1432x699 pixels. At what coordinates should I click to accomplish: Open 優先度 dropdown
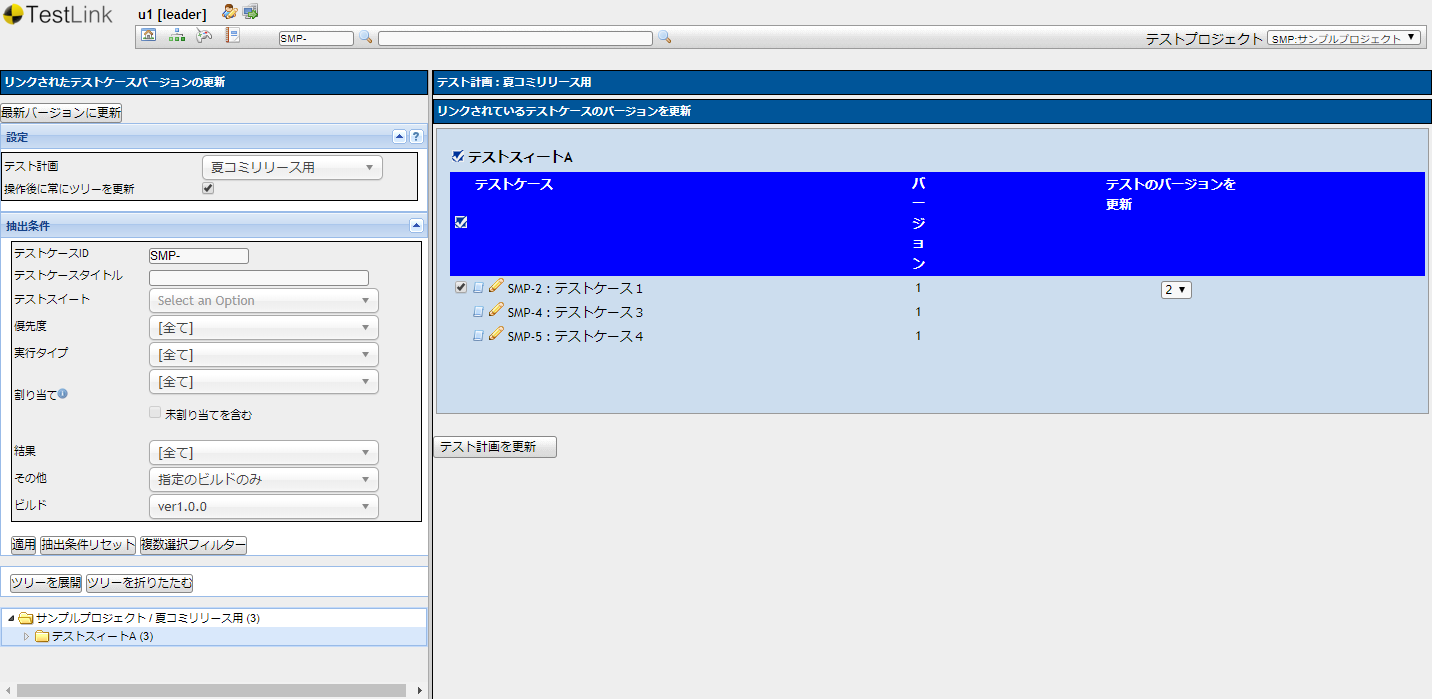(x=264, y=327)
